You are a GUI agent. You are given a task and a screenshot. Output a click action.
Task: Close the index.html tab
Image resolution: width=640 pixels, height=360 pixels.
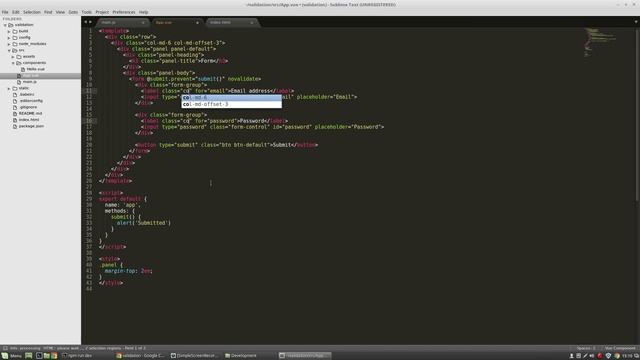point(251,22)
